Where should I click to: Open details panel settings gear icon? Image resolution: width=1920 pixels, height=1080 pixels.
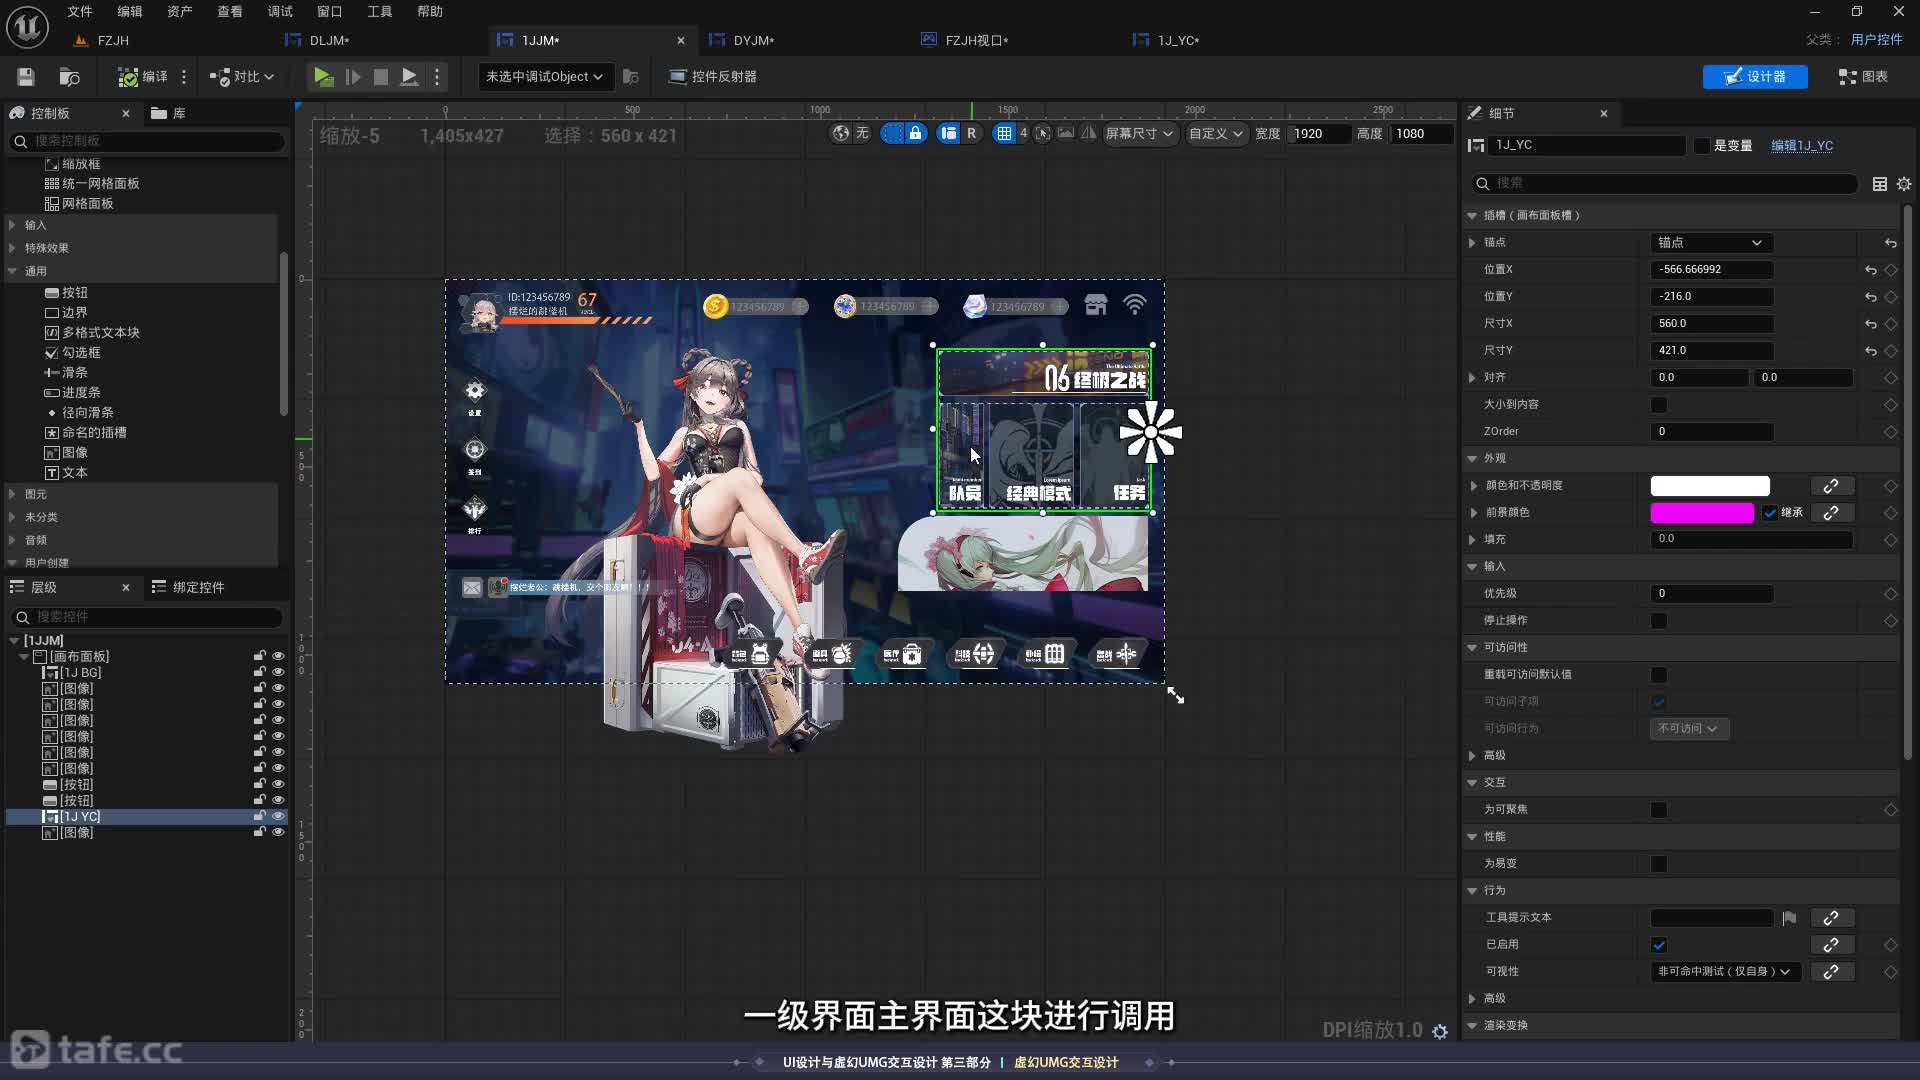[x=1904, y=184]
